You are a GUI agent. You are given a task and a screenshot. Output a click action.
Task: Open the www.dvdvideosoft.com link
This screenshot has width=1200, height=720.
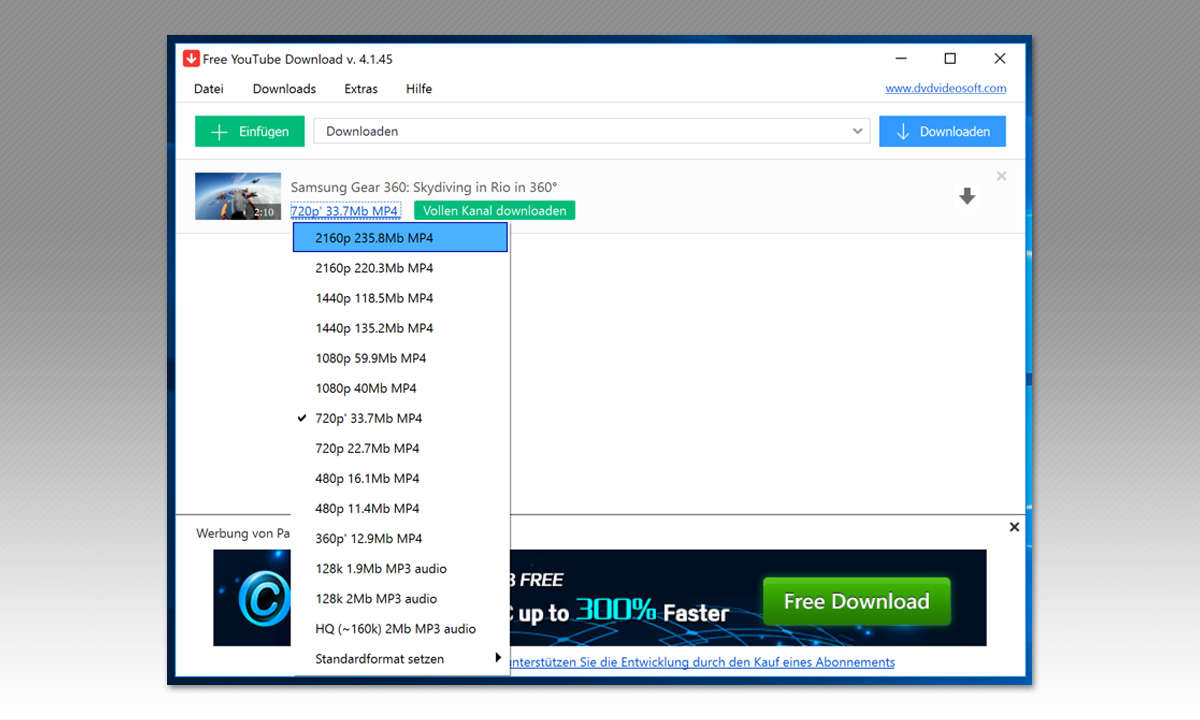tap(946, 88)
